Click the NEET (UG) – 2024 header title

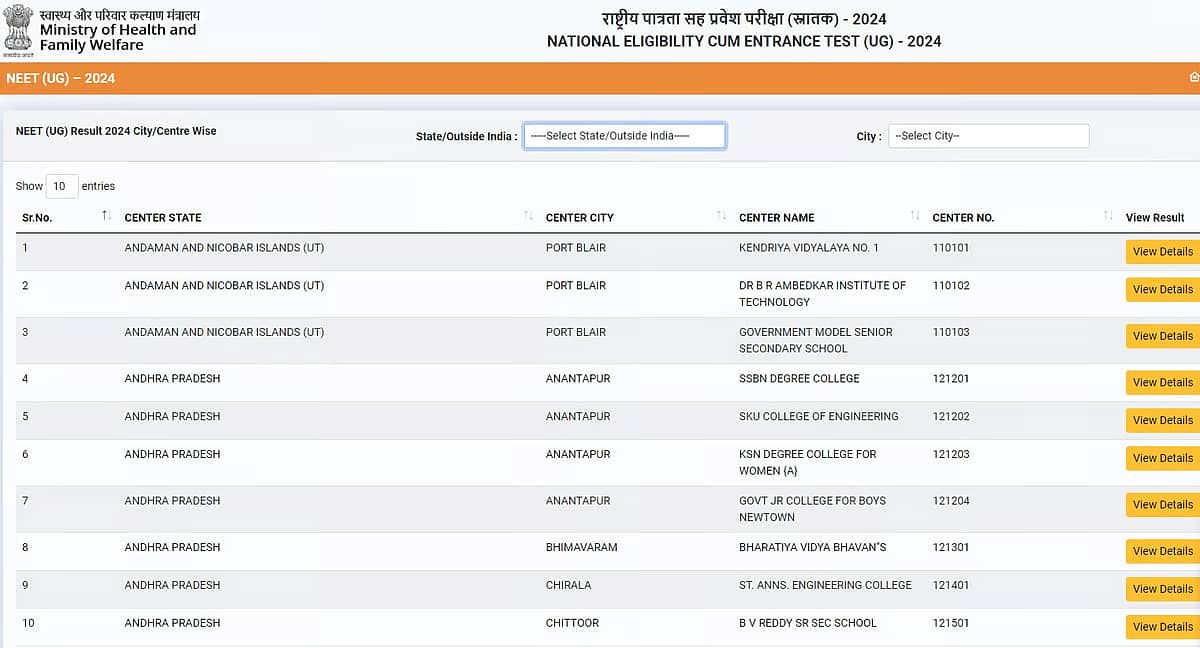coord(60,78)
